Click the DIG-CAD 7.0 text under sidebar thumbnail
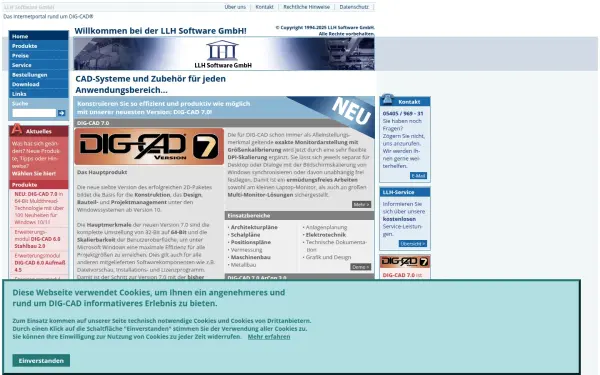Screen dimensions: 600x375 pyautogui.click(x=399, y=275)
